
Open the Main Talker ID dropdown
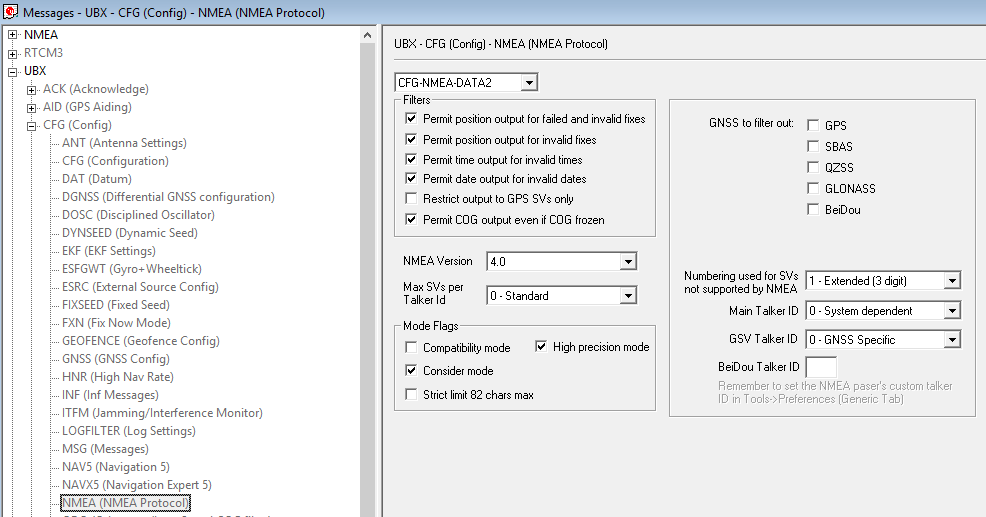pyautogui.click(x=952, y=311)
